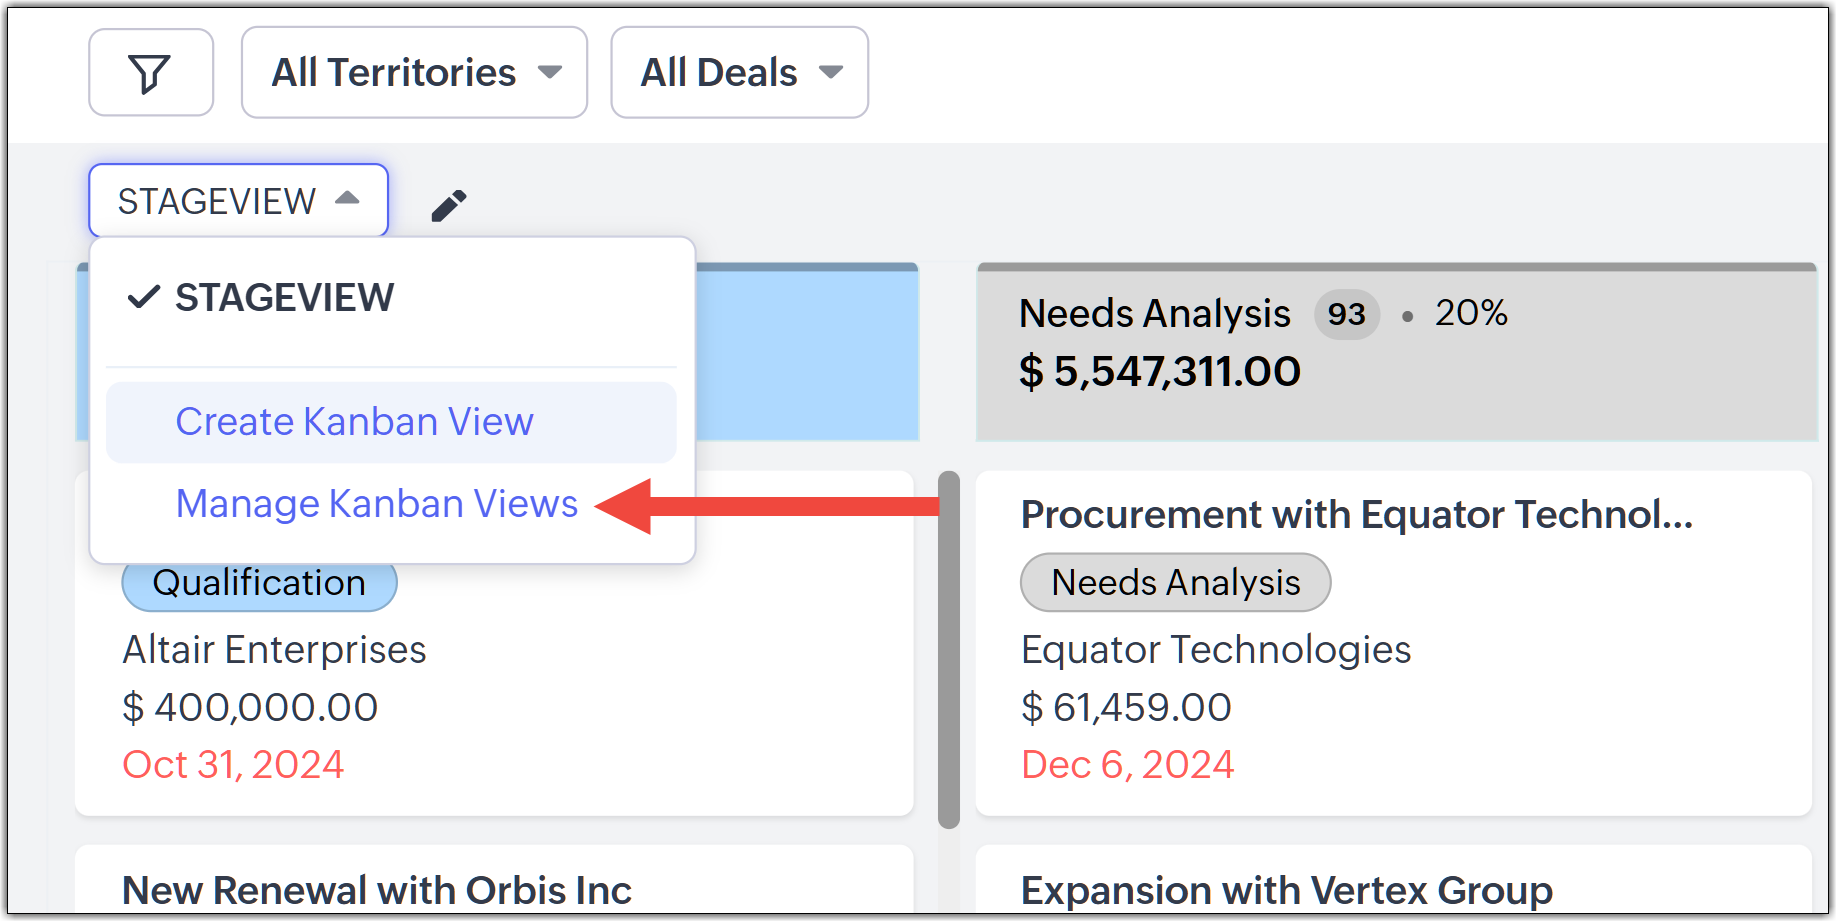The height and width of the screenshot is (922, 1837).
Task: Open Procurement with Equator Technol... deal
Action: click(x=1355, y=515)
